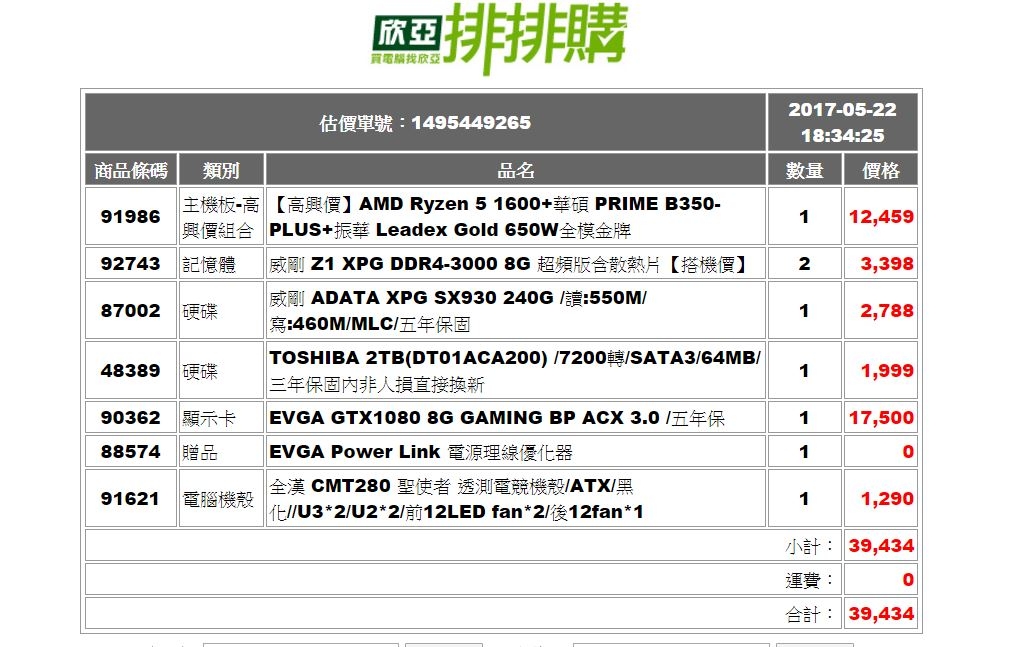Click the EVGA Power Link product name
1015x647 pixels.
click(421, 452)
